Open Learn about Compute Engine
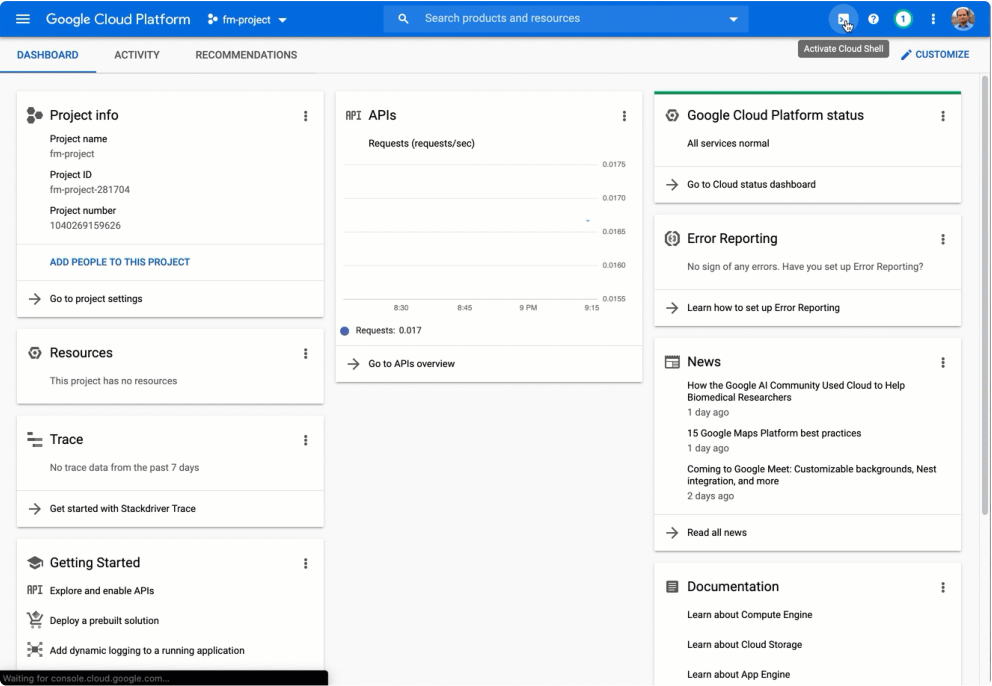 750,614
